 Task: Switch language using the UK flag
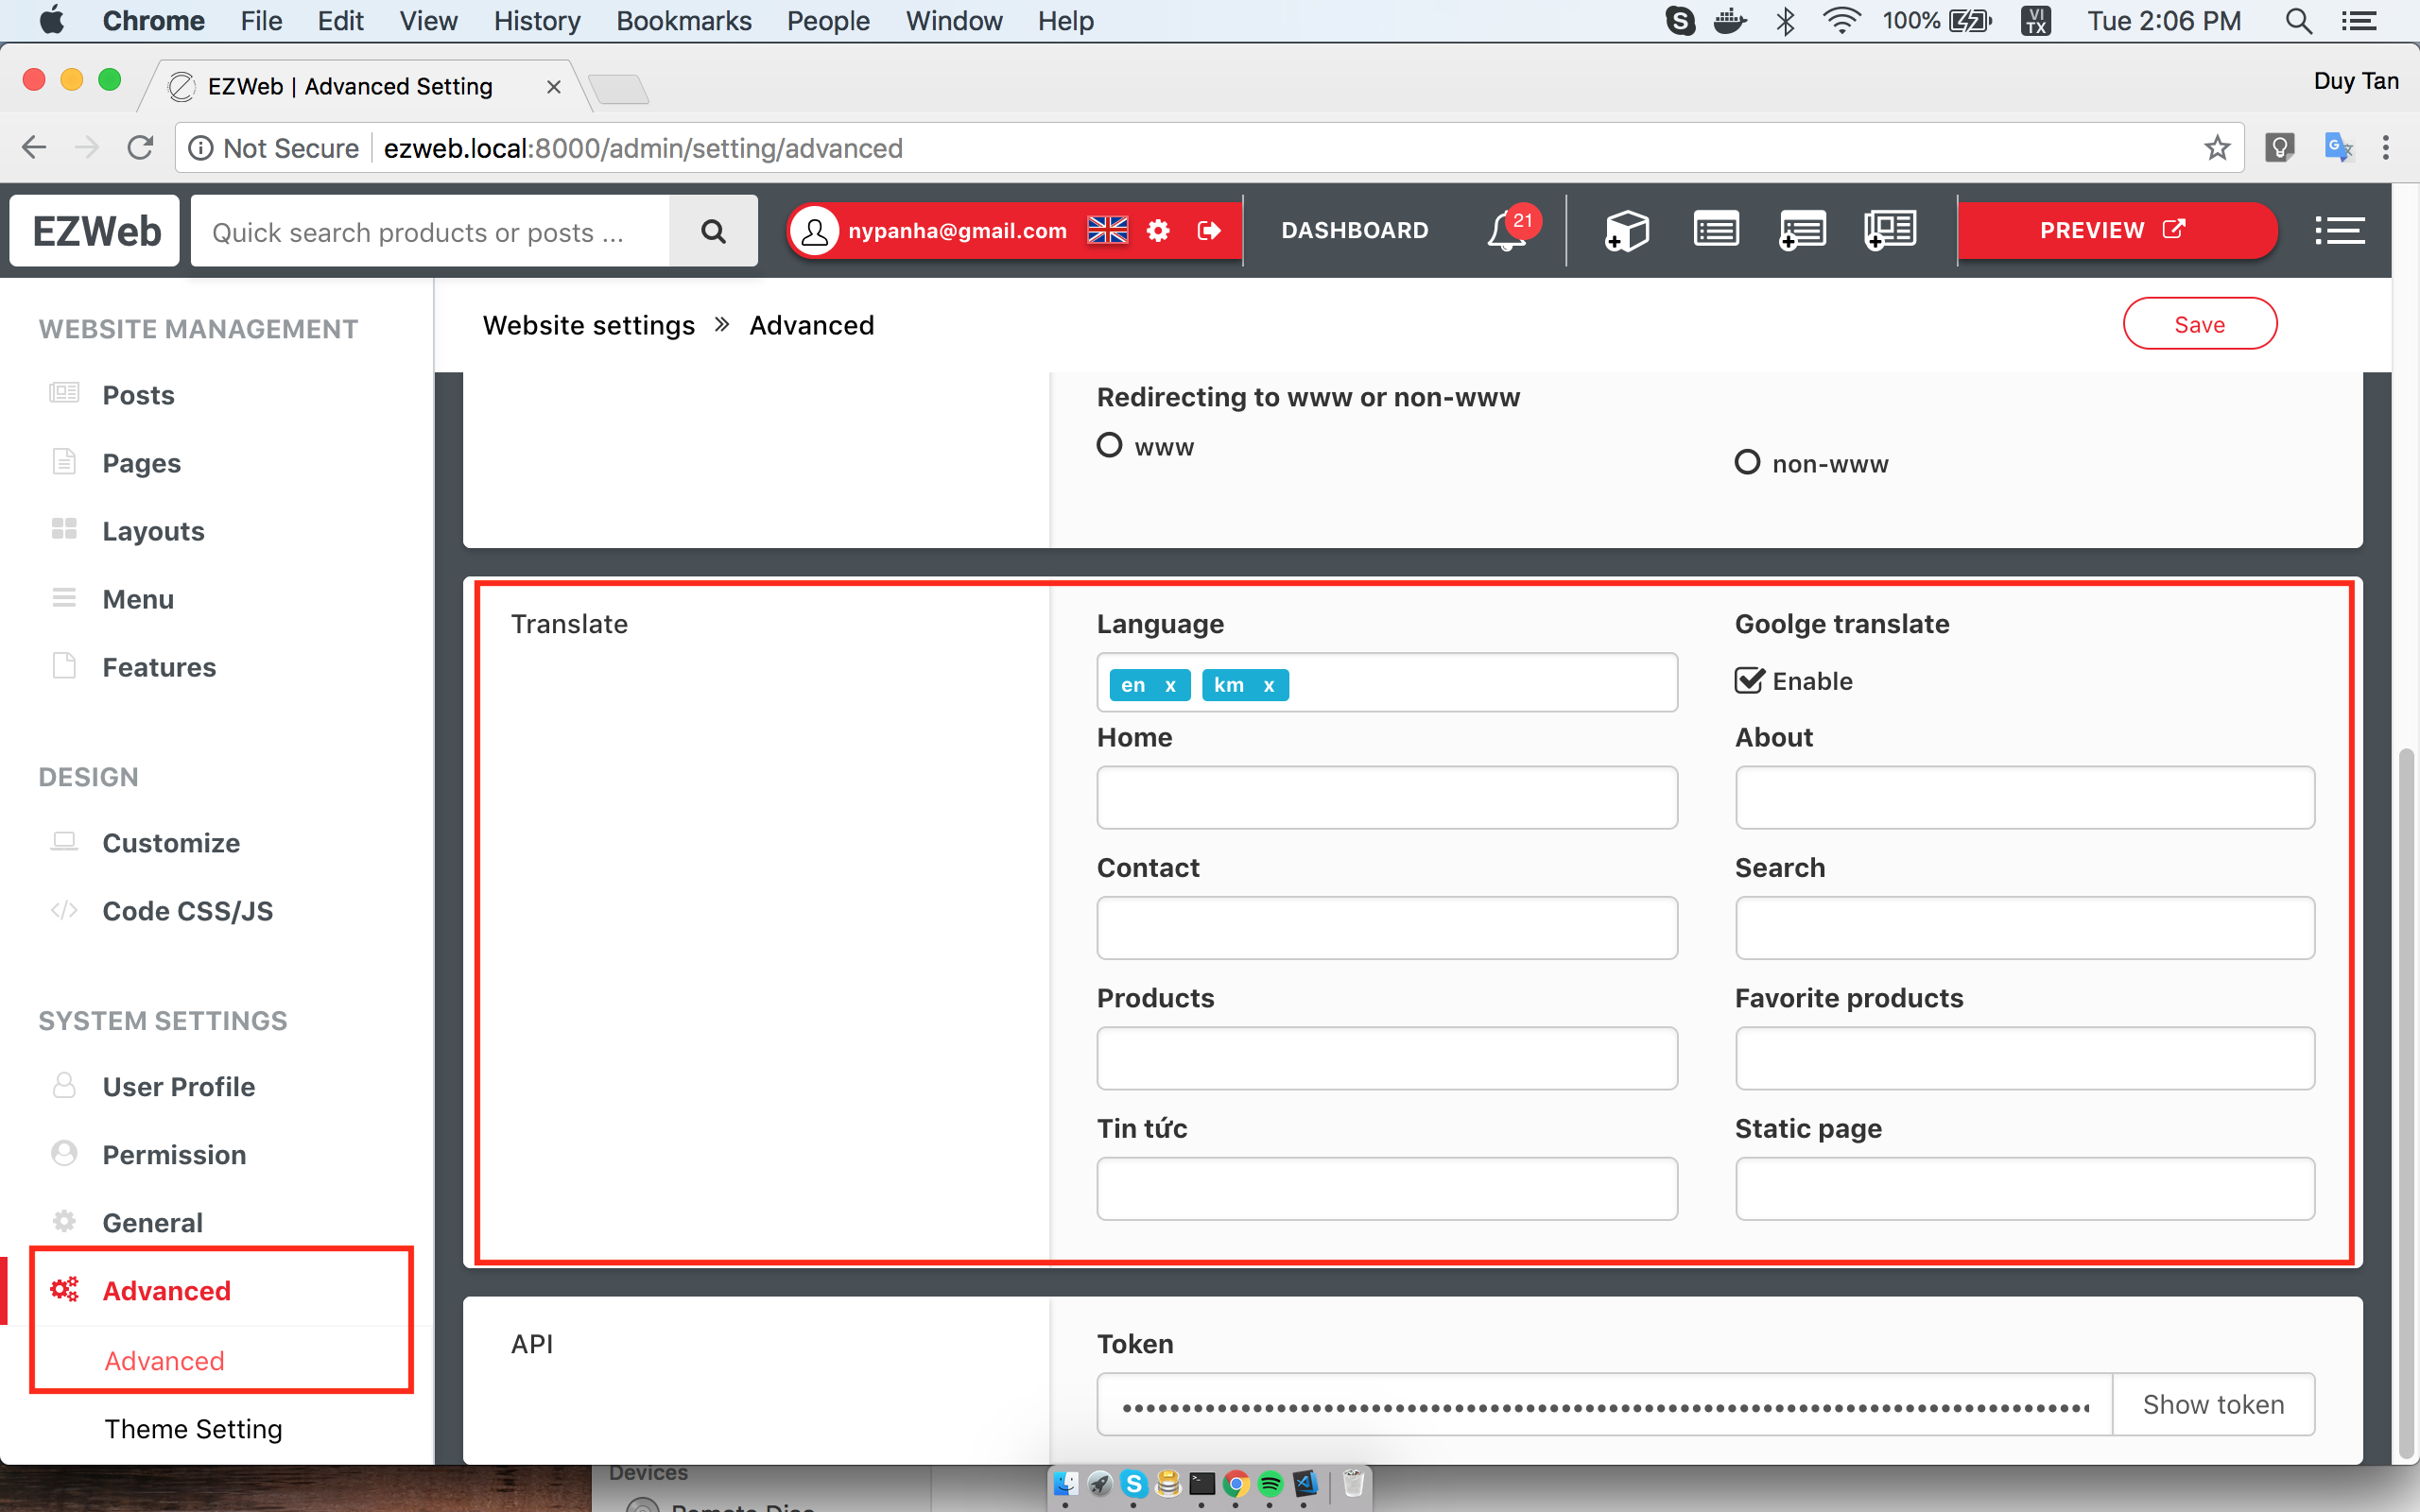pos(1107,231)
